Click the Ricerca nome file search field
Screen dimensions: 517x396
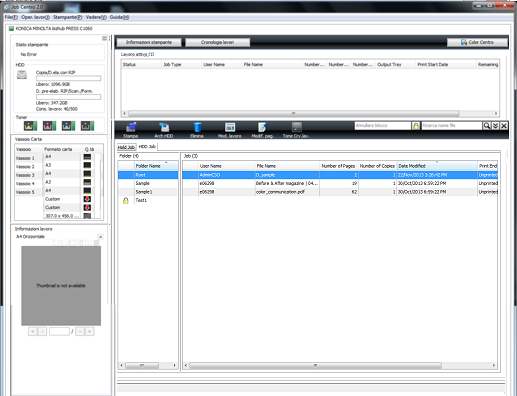tap(452, 126)
